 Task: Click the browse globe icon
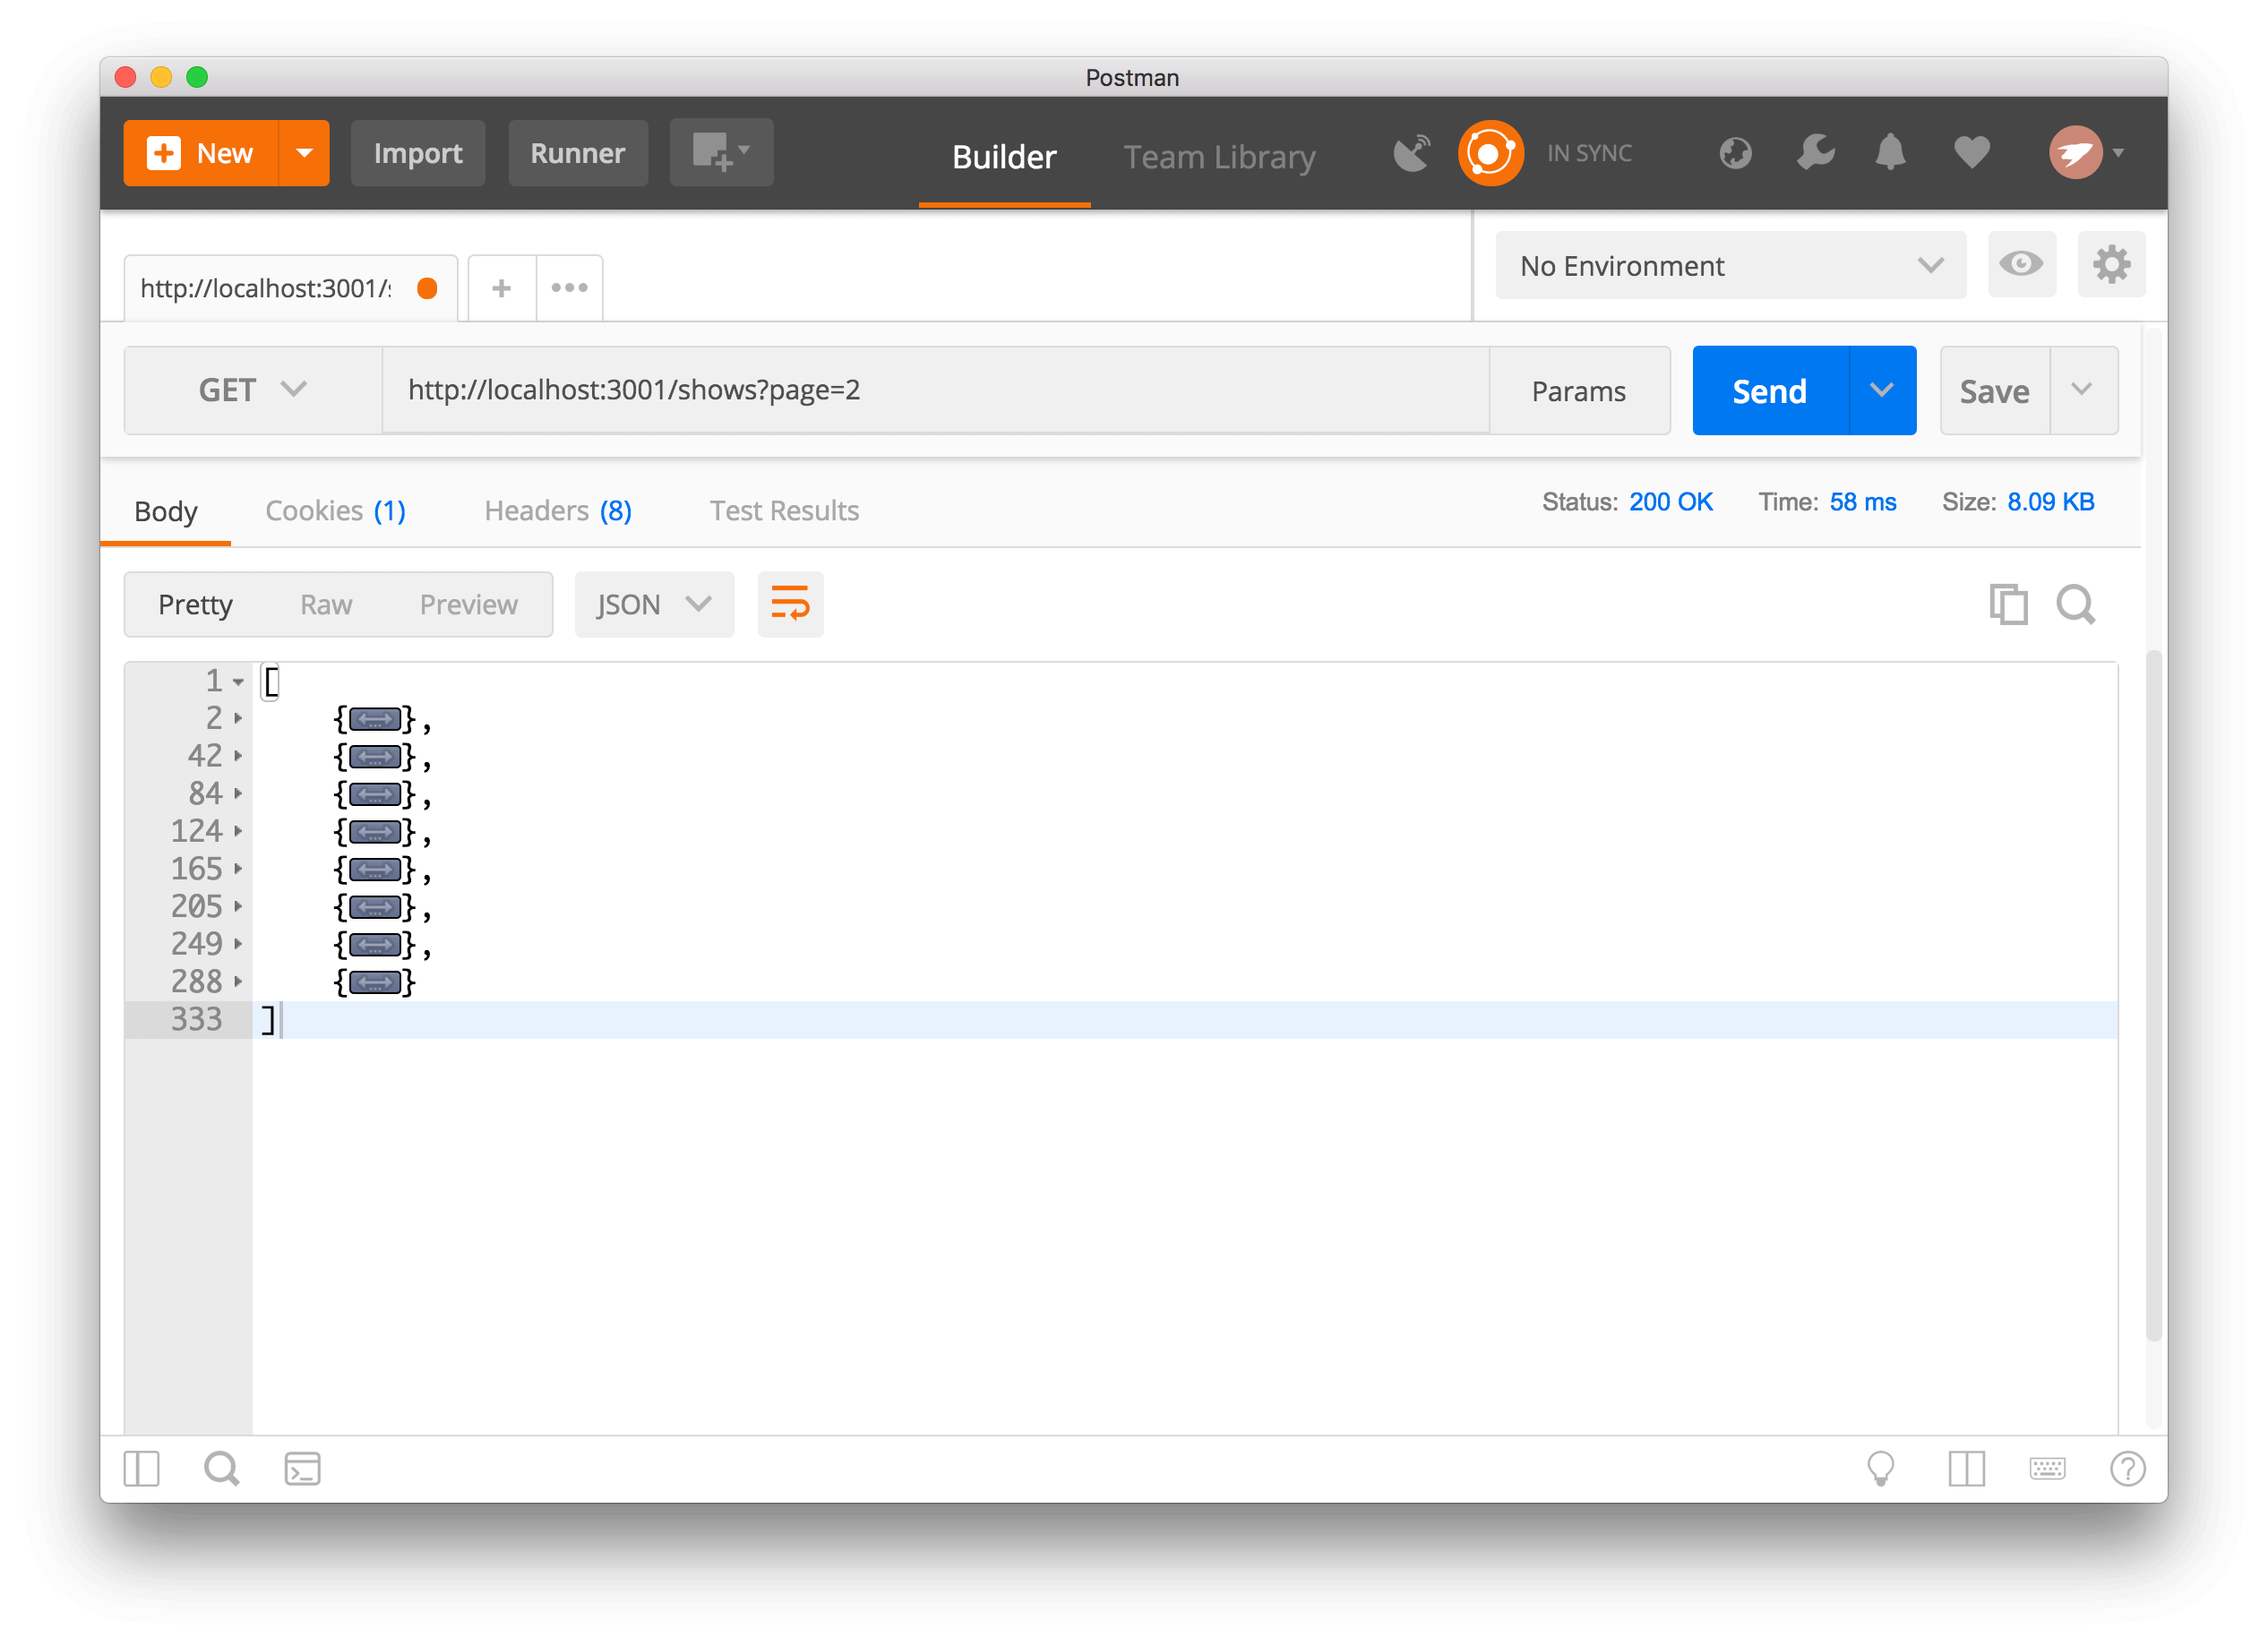(x=1735, y=153)
